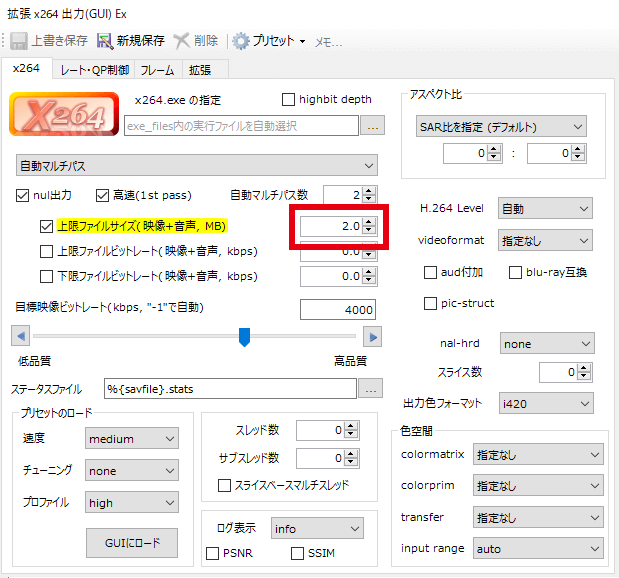Image resolution: width=619 pixels, height=578 pixels.
Task: Click browse button next to stats file
Action: coord(371,388)
